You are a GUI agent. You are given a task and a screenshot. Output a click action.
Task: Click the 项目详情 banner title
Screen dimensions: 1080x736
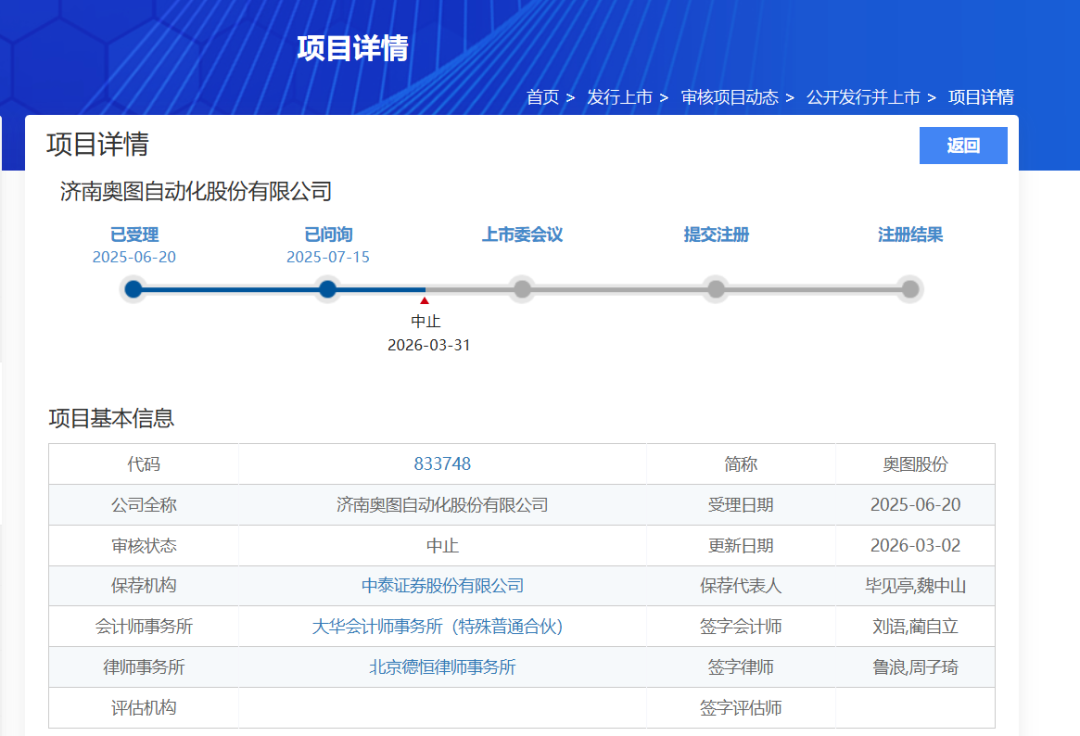[354, 46]
